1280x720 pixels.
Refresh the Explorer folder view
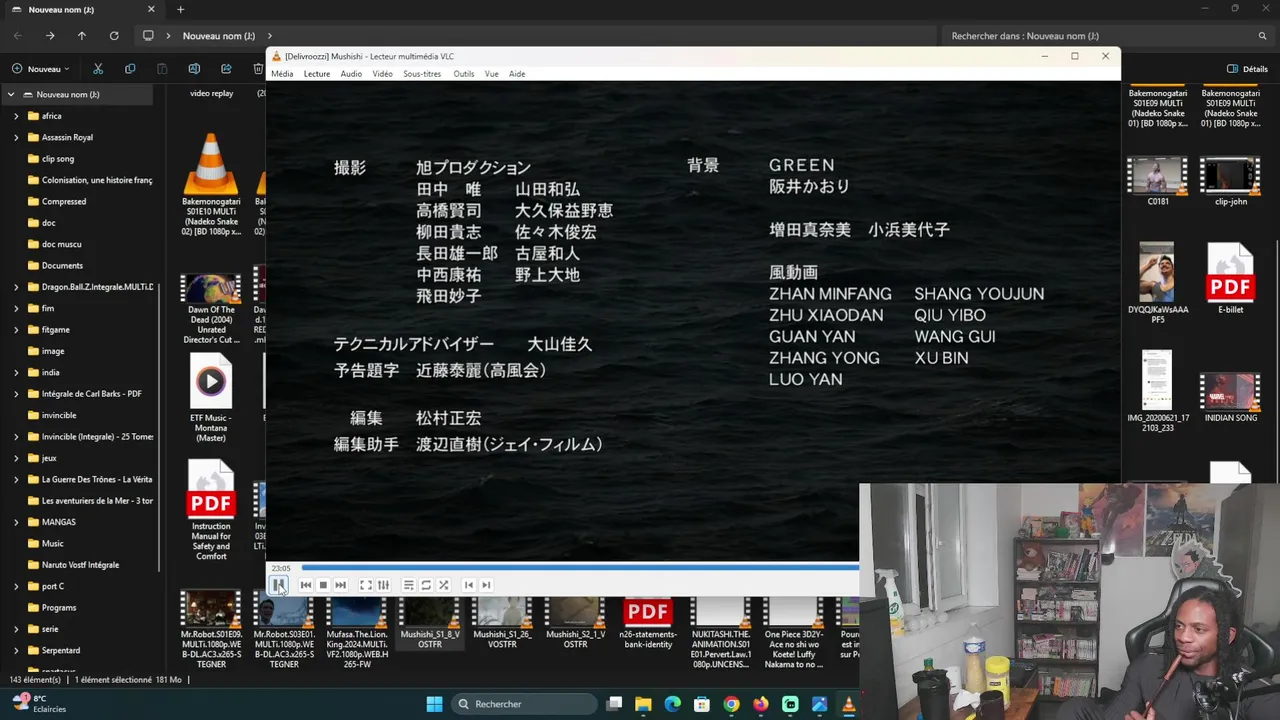[x=114, y=36]
